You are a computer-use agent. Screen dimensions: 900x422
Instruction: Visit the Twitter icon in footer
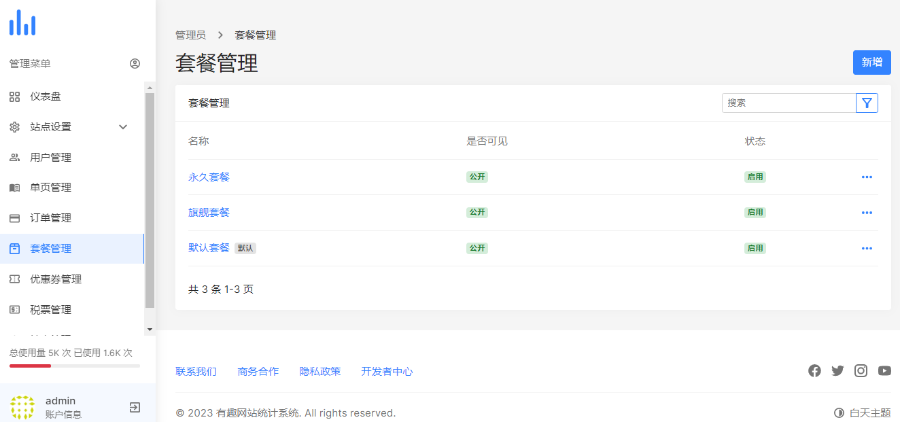837,371
